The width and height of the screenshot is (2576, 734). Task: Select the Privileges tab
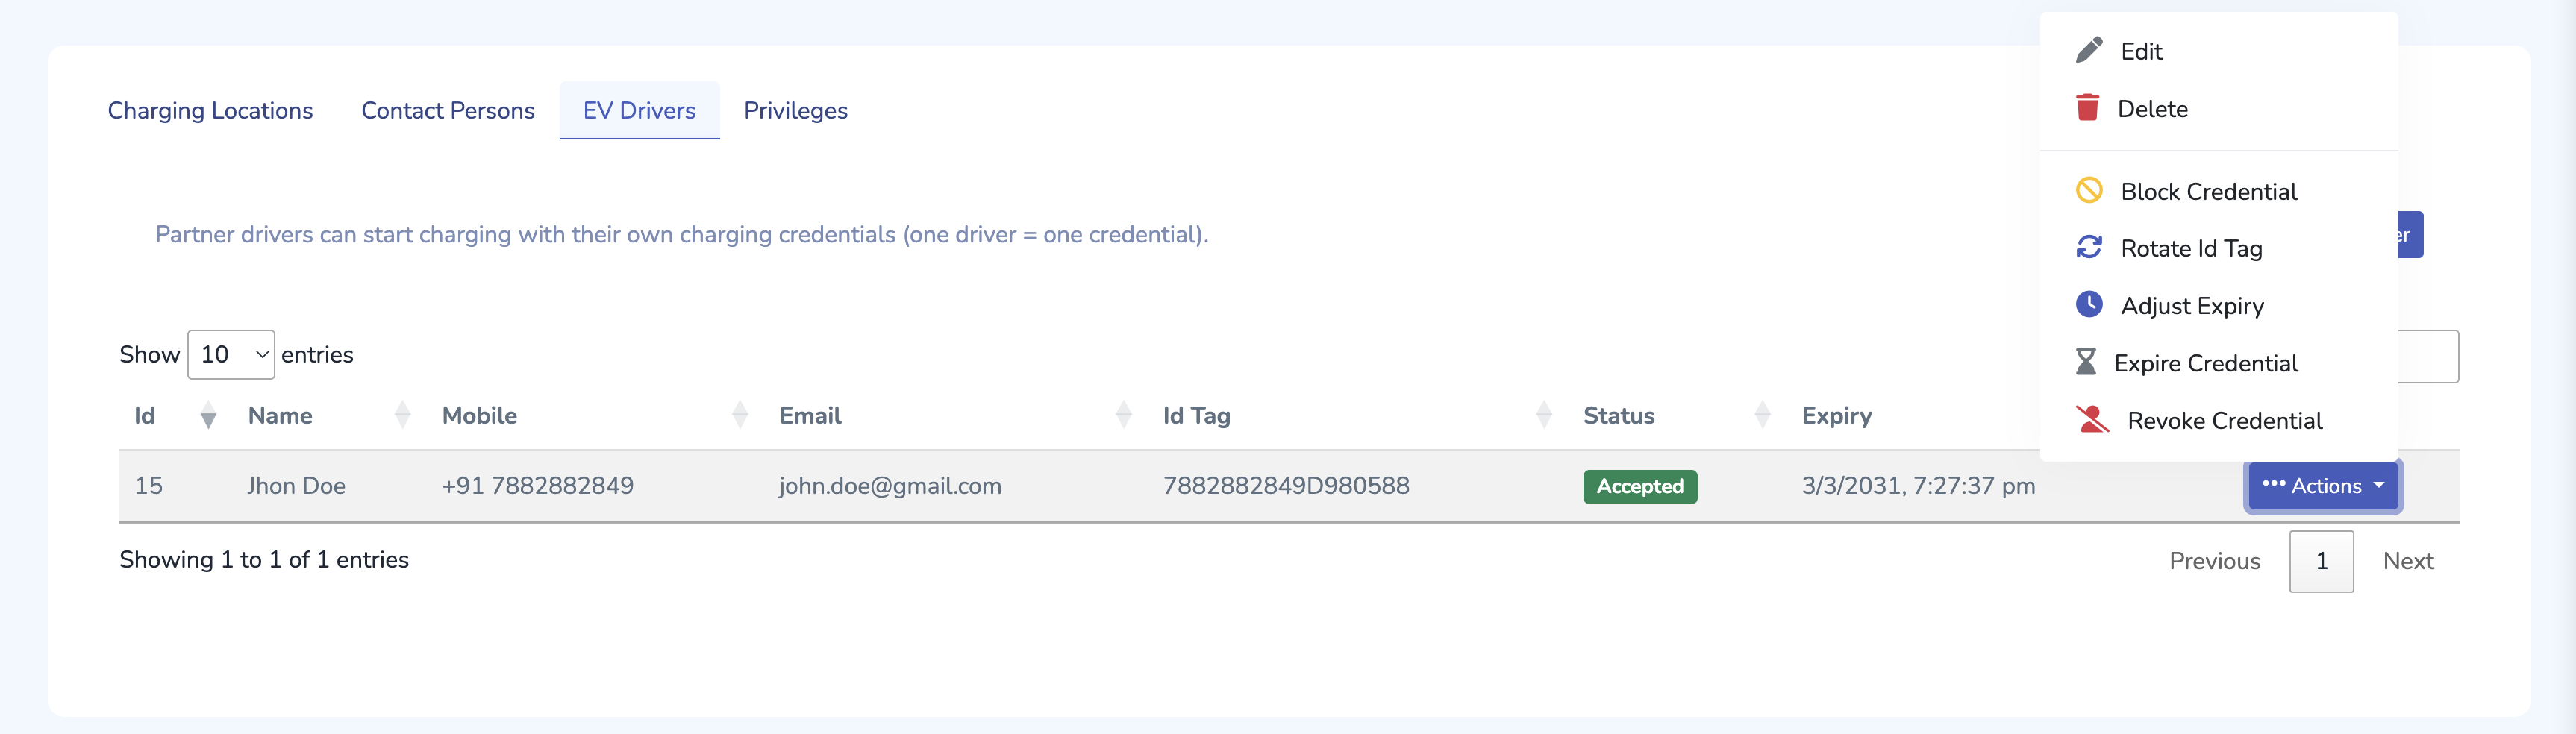(x=795, y=110)
